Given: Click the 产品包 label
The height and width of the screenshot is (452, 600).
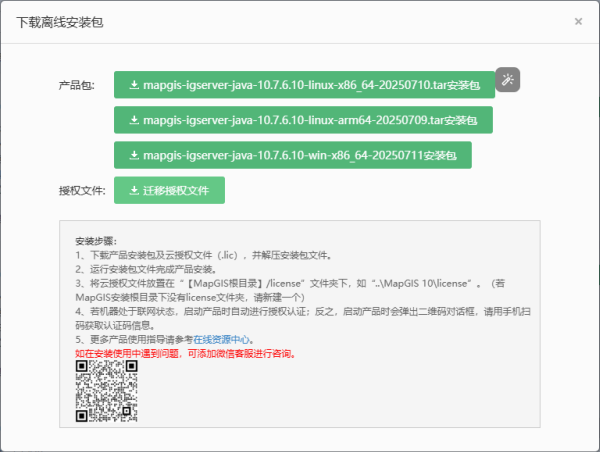Looking at the screenshot, I should coord(77,87).
